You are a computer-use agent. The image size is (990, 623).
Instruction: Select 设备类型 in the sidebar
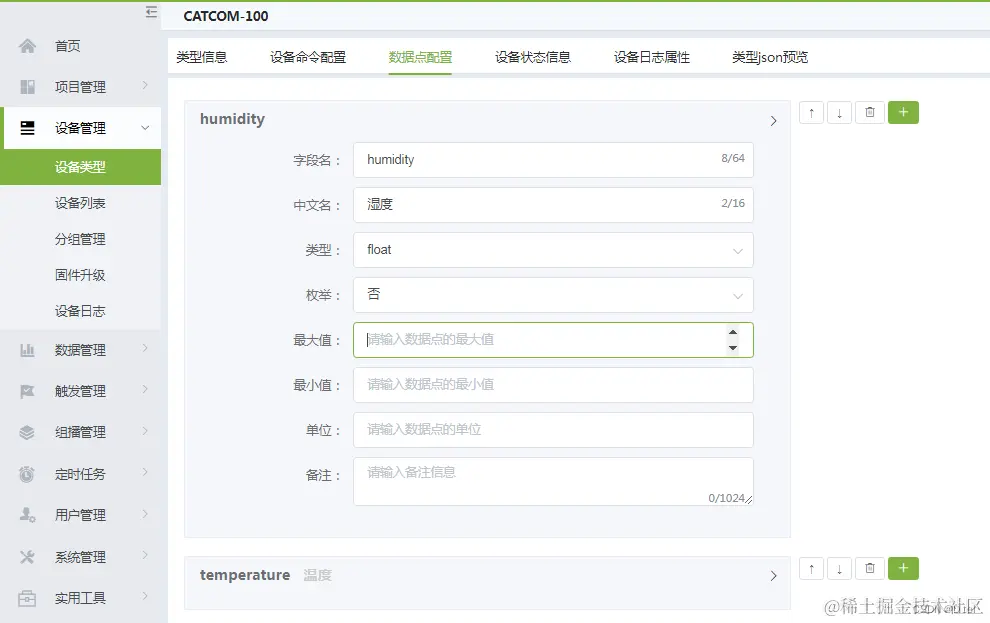coord(80,167)
